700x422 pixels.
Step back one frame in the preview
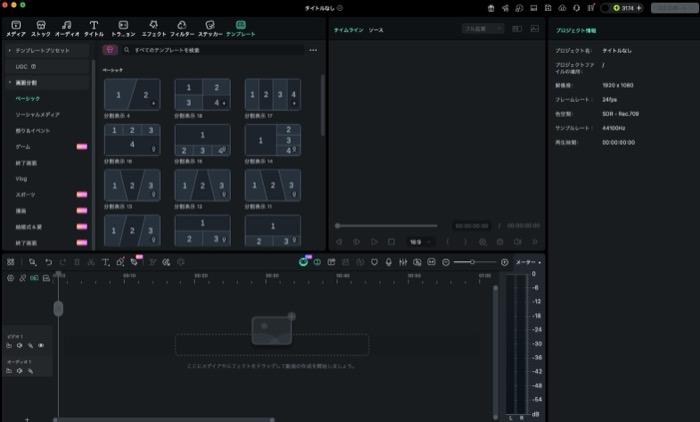pyautogui.click(x=339, y=242)
